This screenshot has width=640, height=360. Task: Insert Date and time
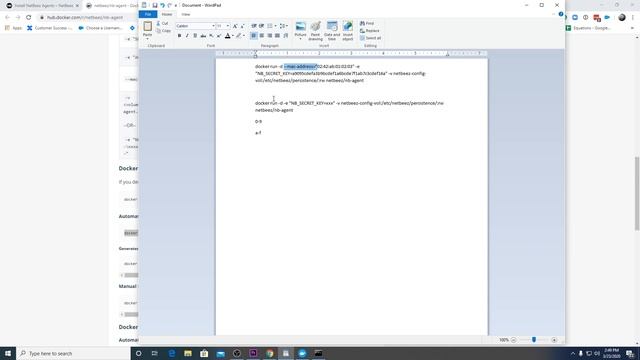(332, 31)
